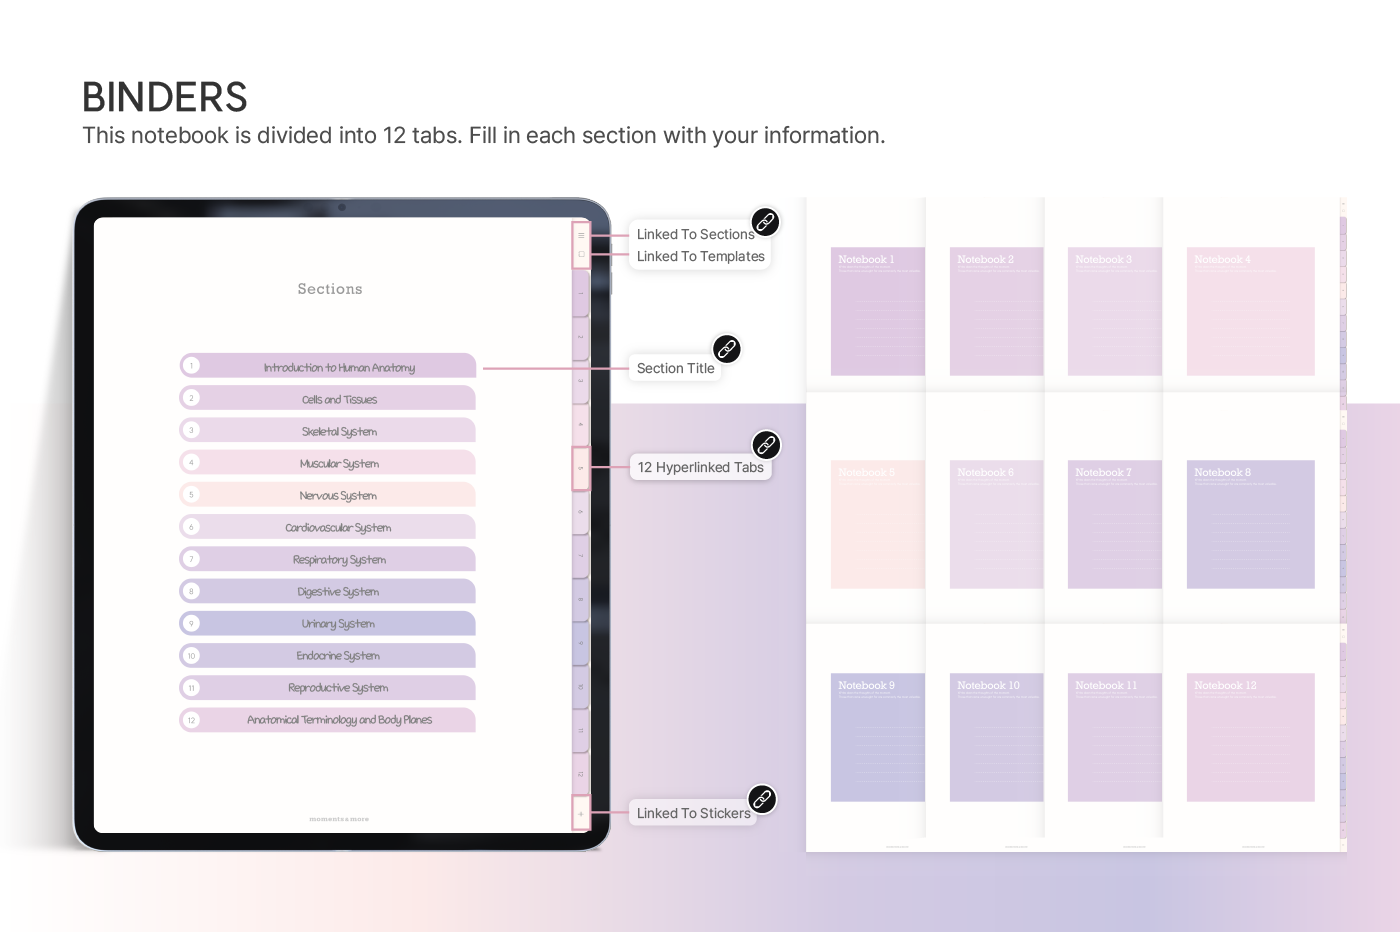Select the Notebook 8 cover thumbnail

[1250, 524]
